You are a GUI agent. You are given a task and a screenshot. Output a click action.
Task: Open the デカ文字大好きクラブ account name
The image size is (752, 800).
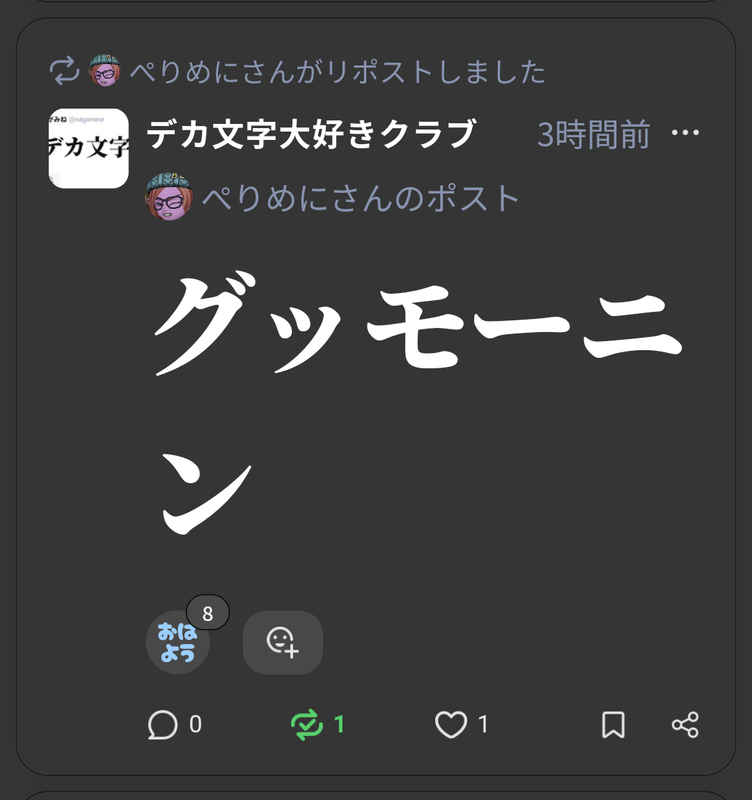pos(311,134)
